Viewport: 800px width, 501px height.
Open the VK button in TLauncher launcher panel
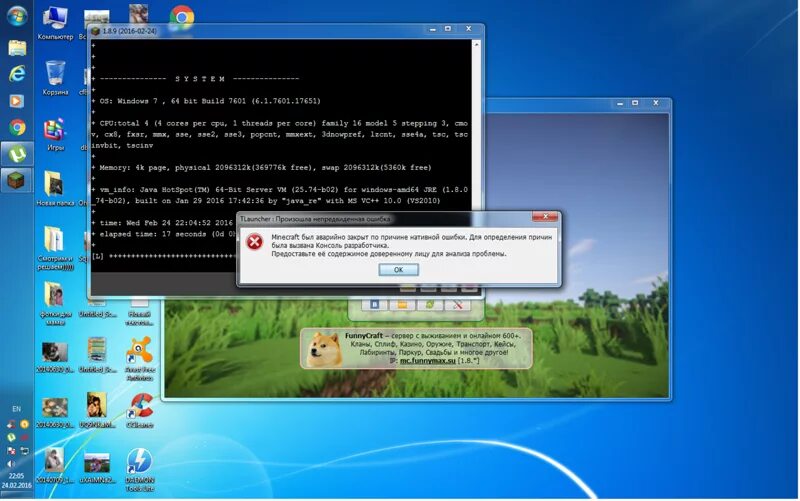click(x=374, y=305)
